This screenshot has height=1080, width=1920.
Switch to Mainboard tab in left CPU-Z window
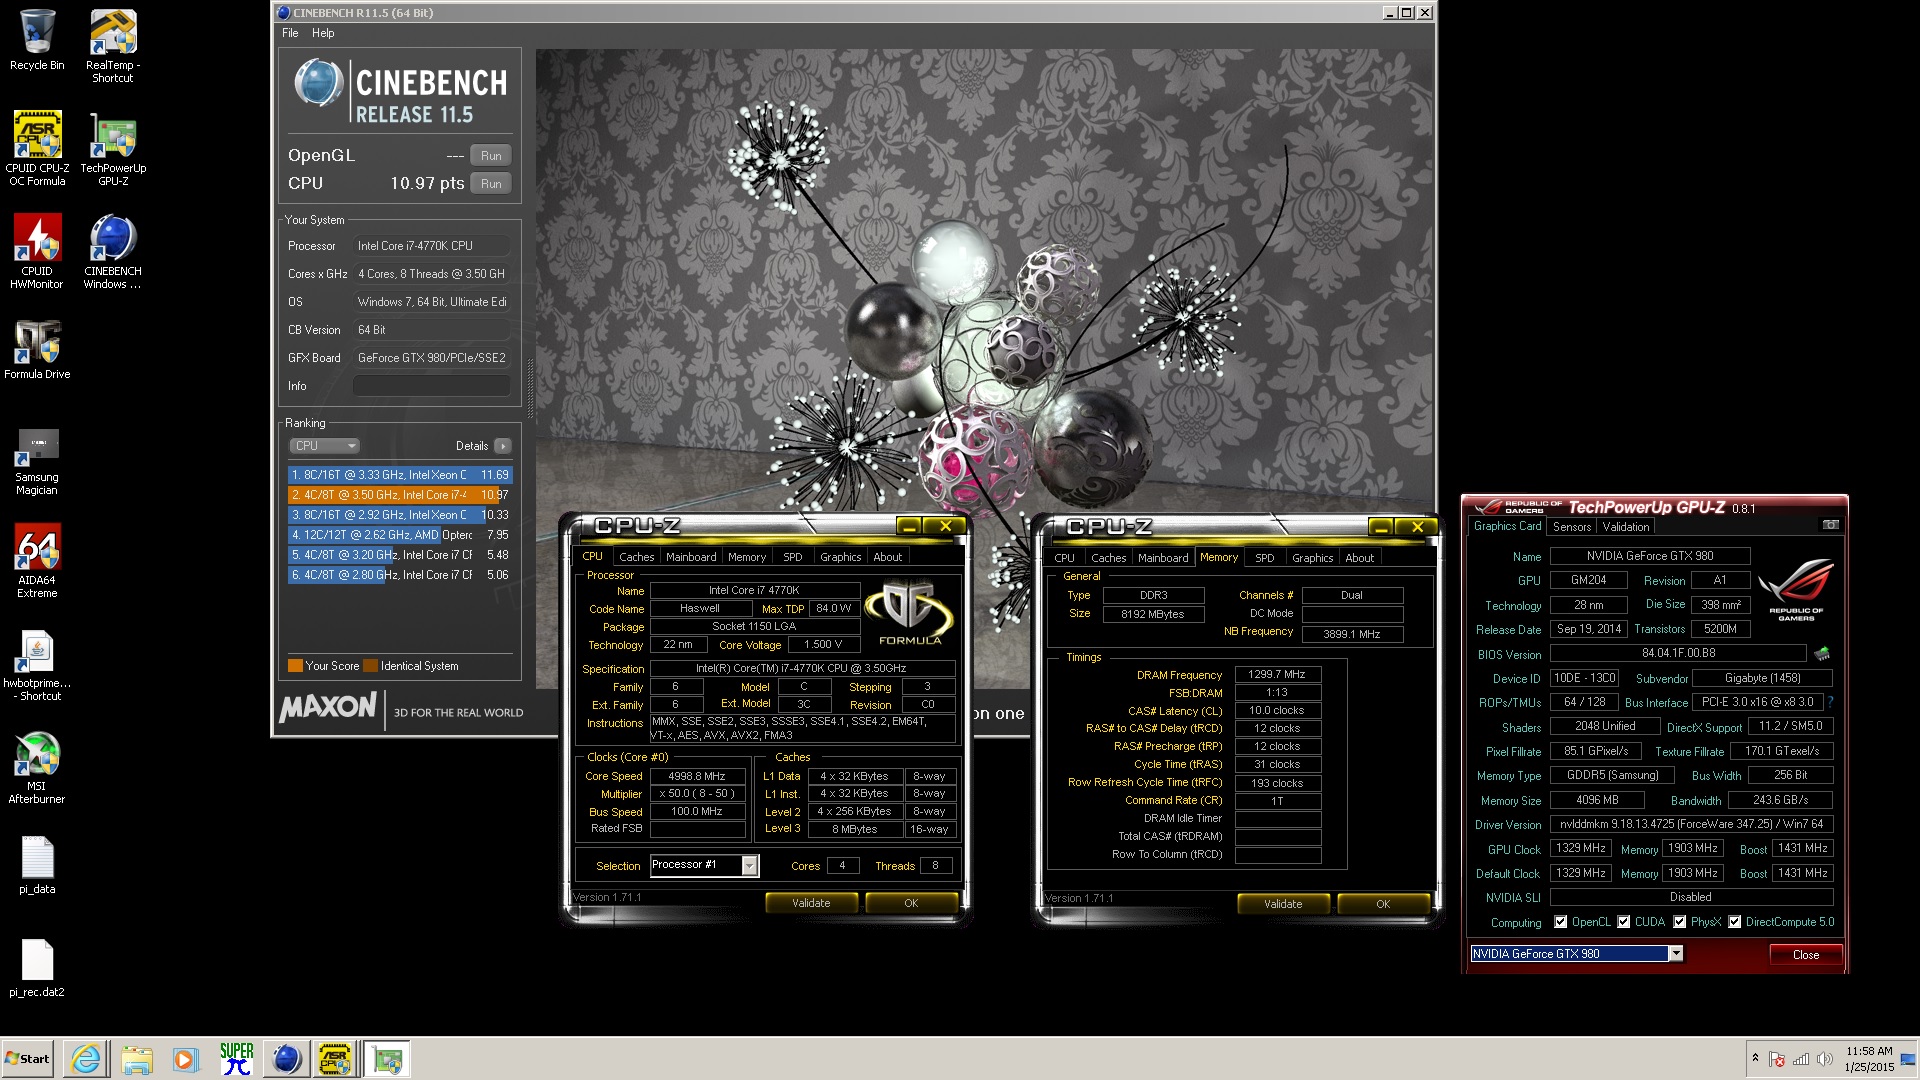(x=691, y=557)
